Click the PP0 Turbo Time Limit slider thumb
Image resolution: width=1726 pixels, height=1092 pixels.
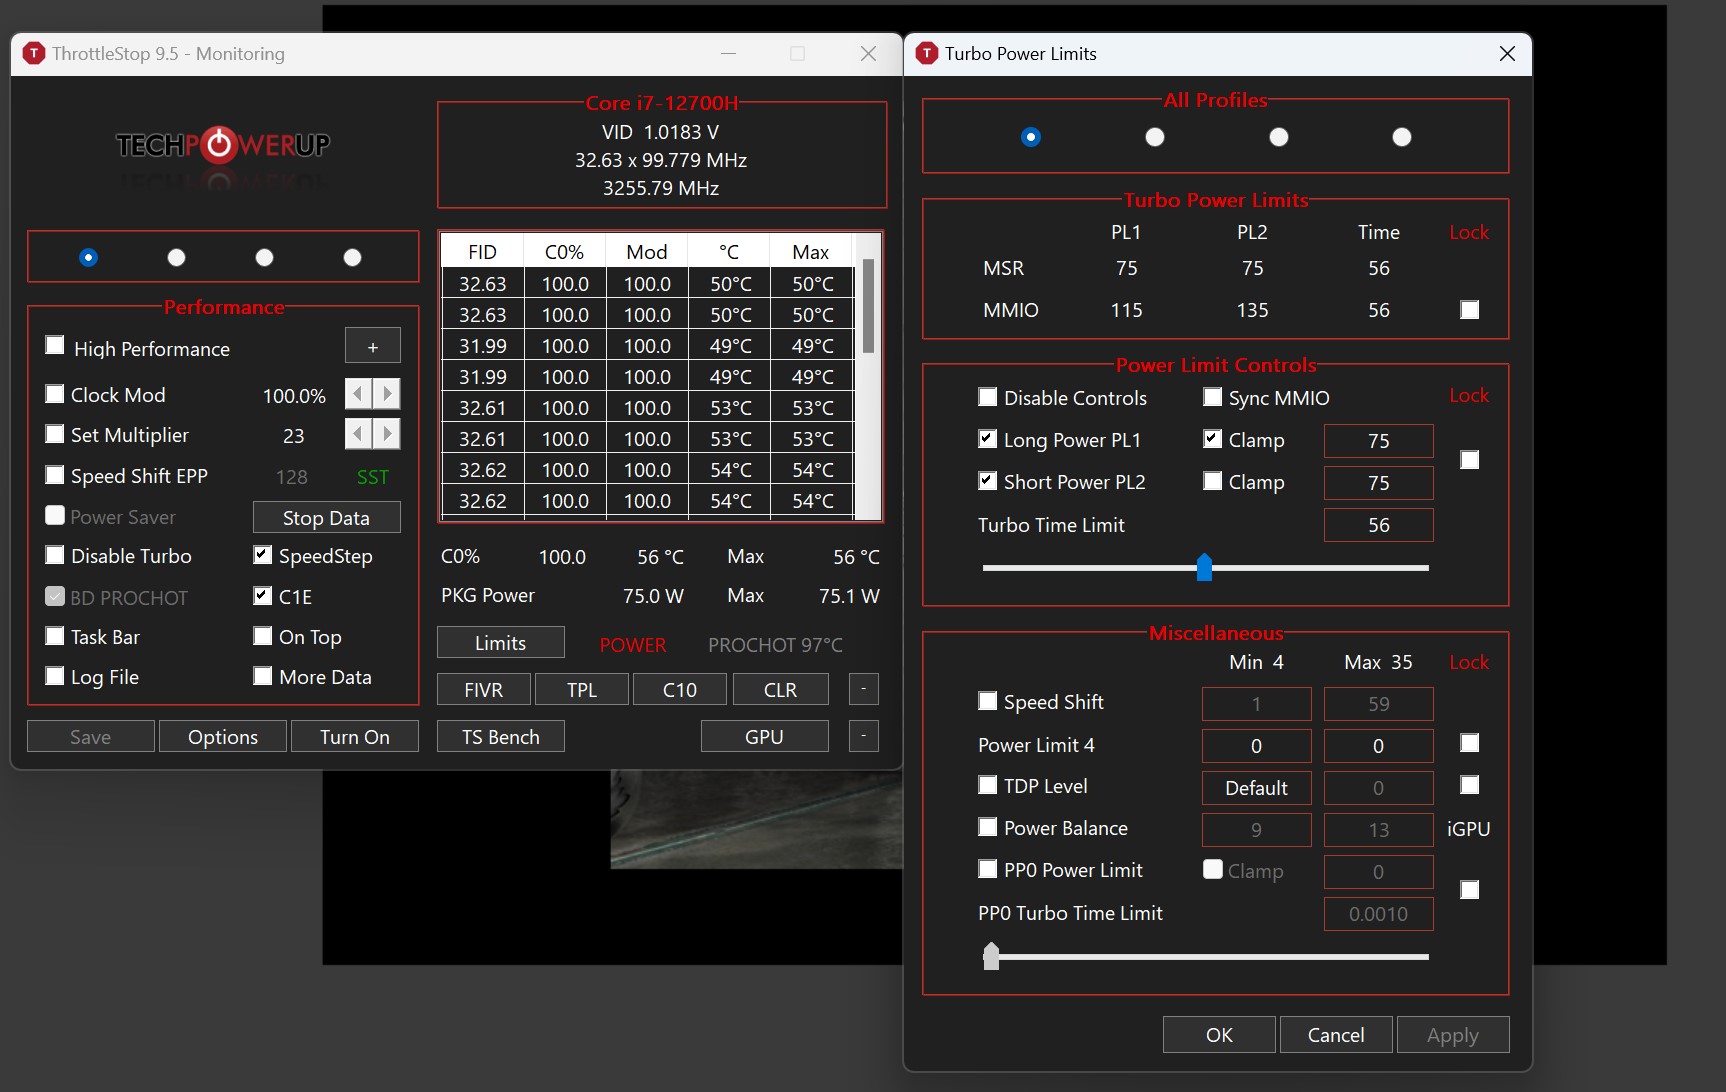click(x=991, y=956)
